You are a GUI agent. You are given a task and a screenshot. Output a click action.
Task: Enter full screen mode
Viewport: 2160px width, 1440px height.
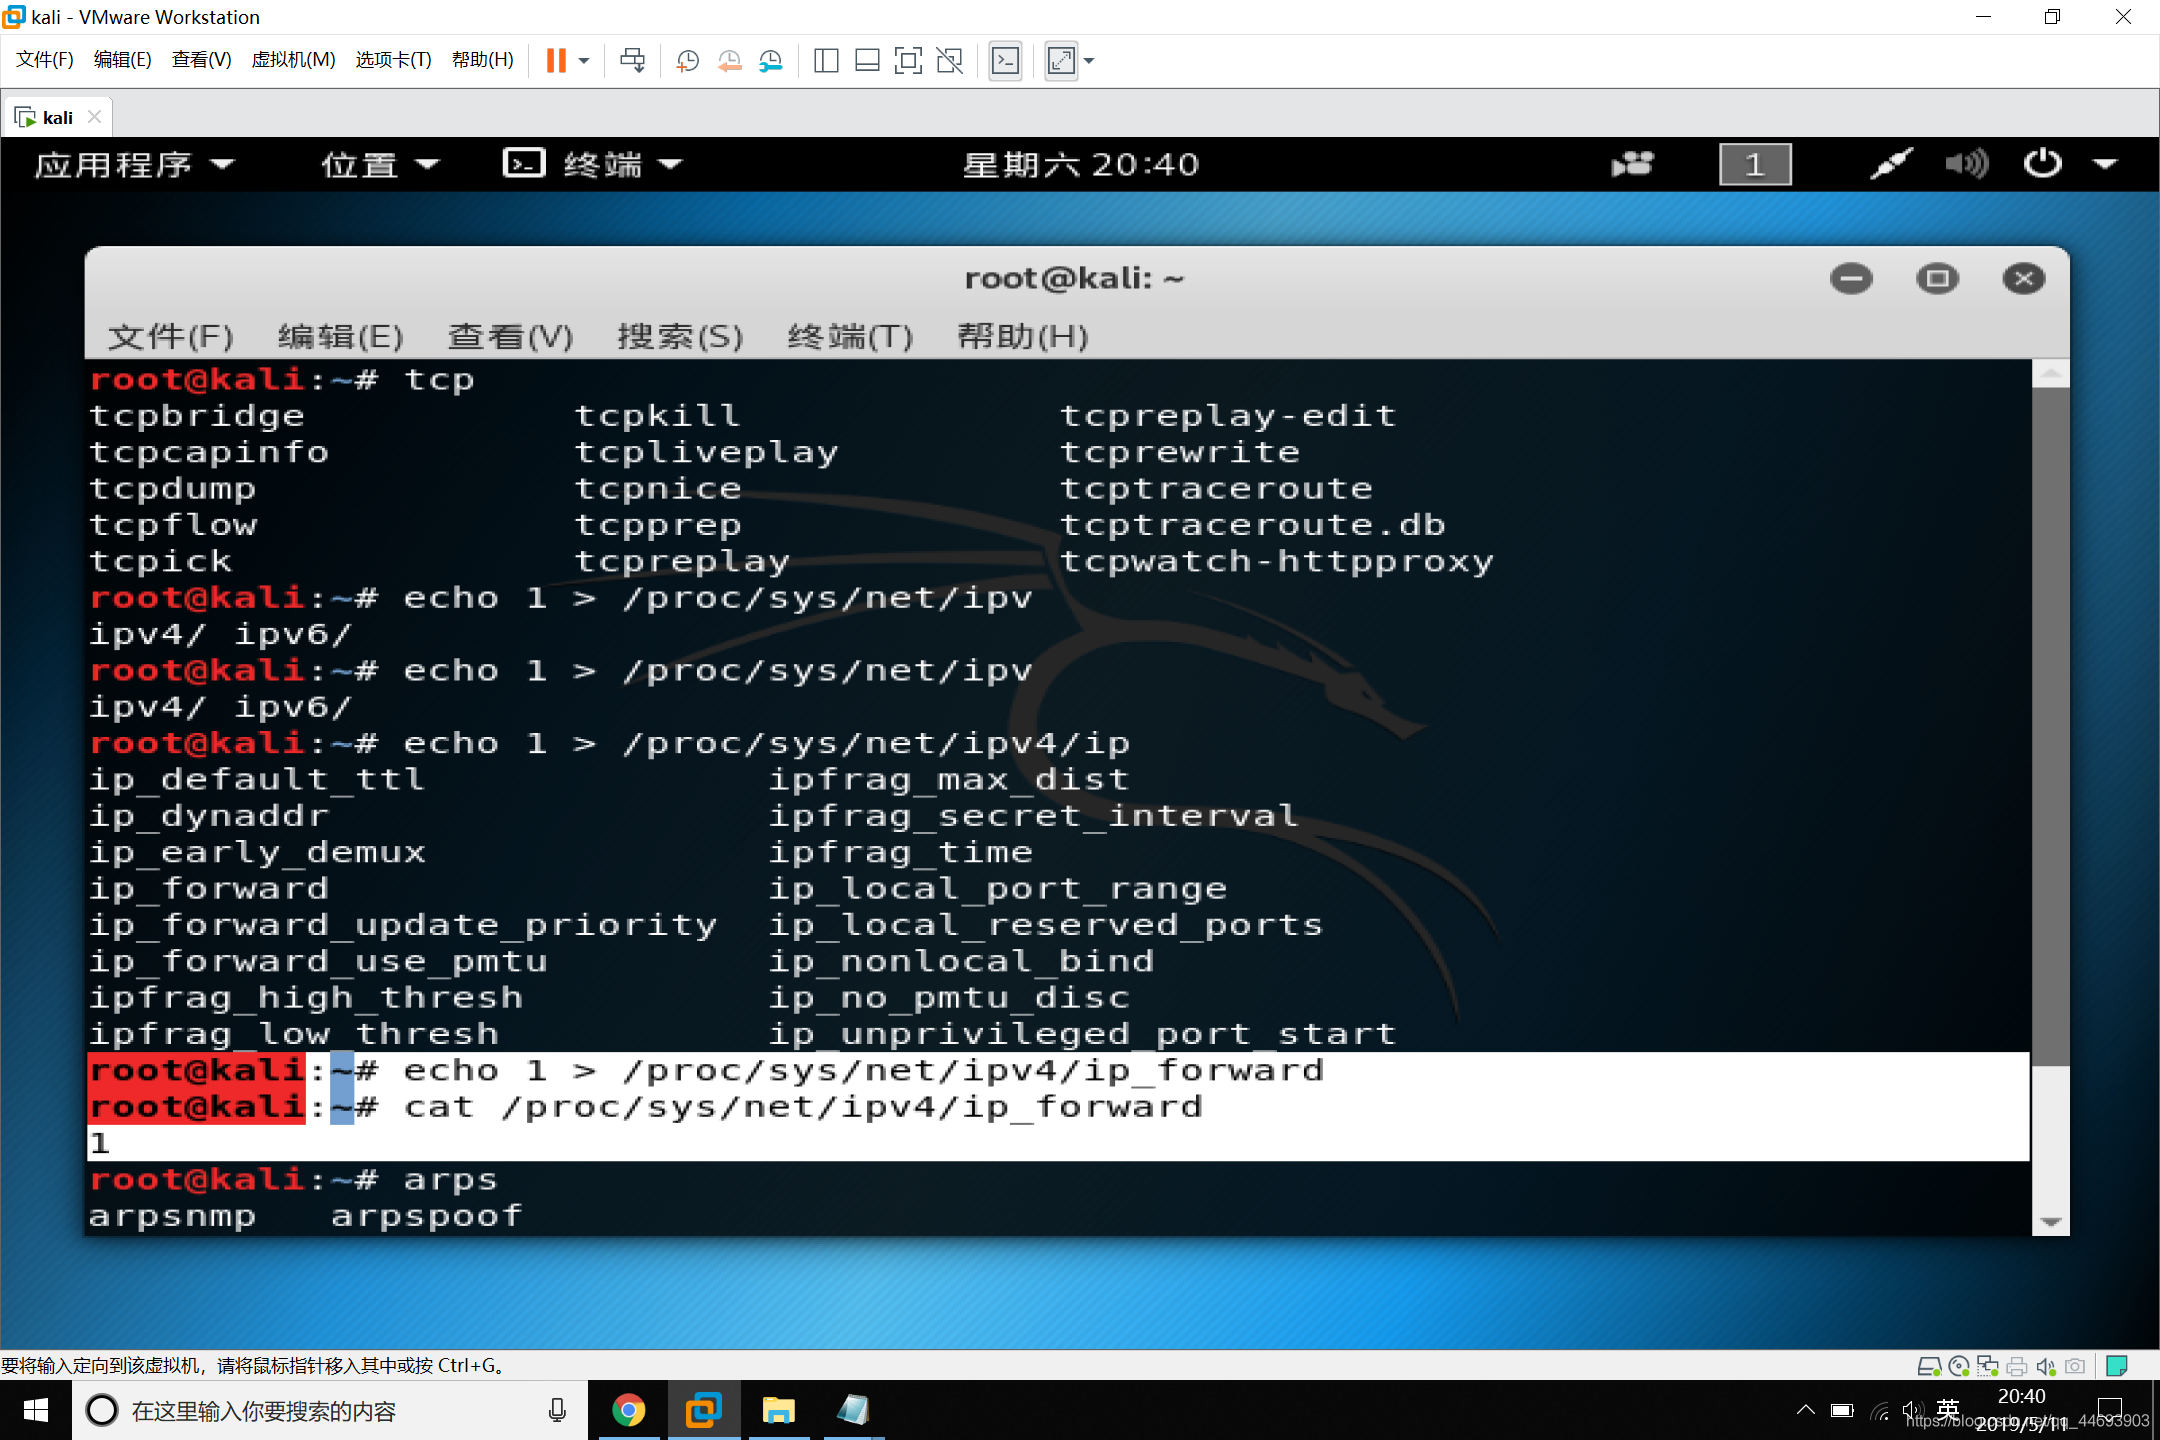click(x=908, y=61)
